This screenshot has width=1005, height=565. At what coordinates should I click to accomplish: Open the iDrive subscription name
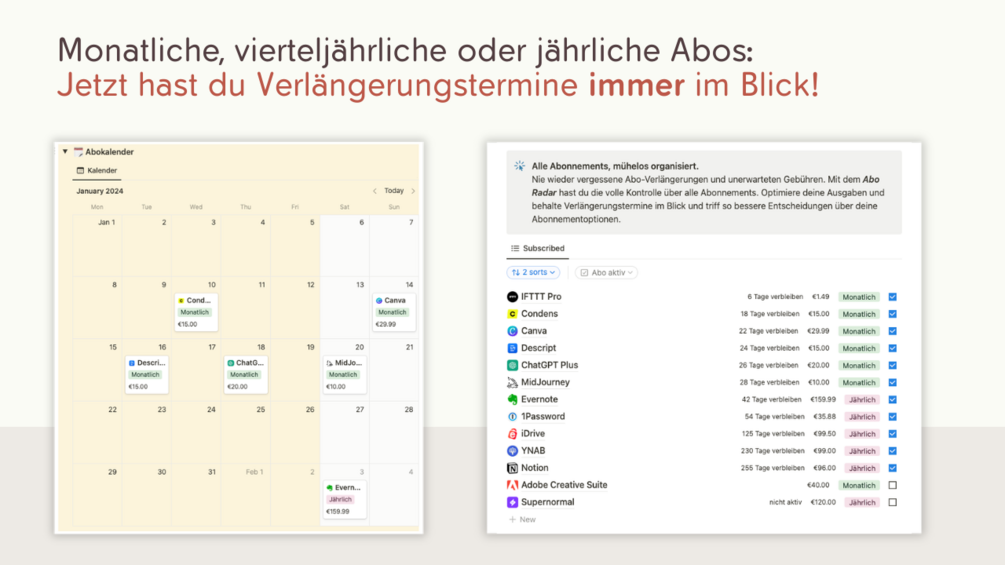533,434
